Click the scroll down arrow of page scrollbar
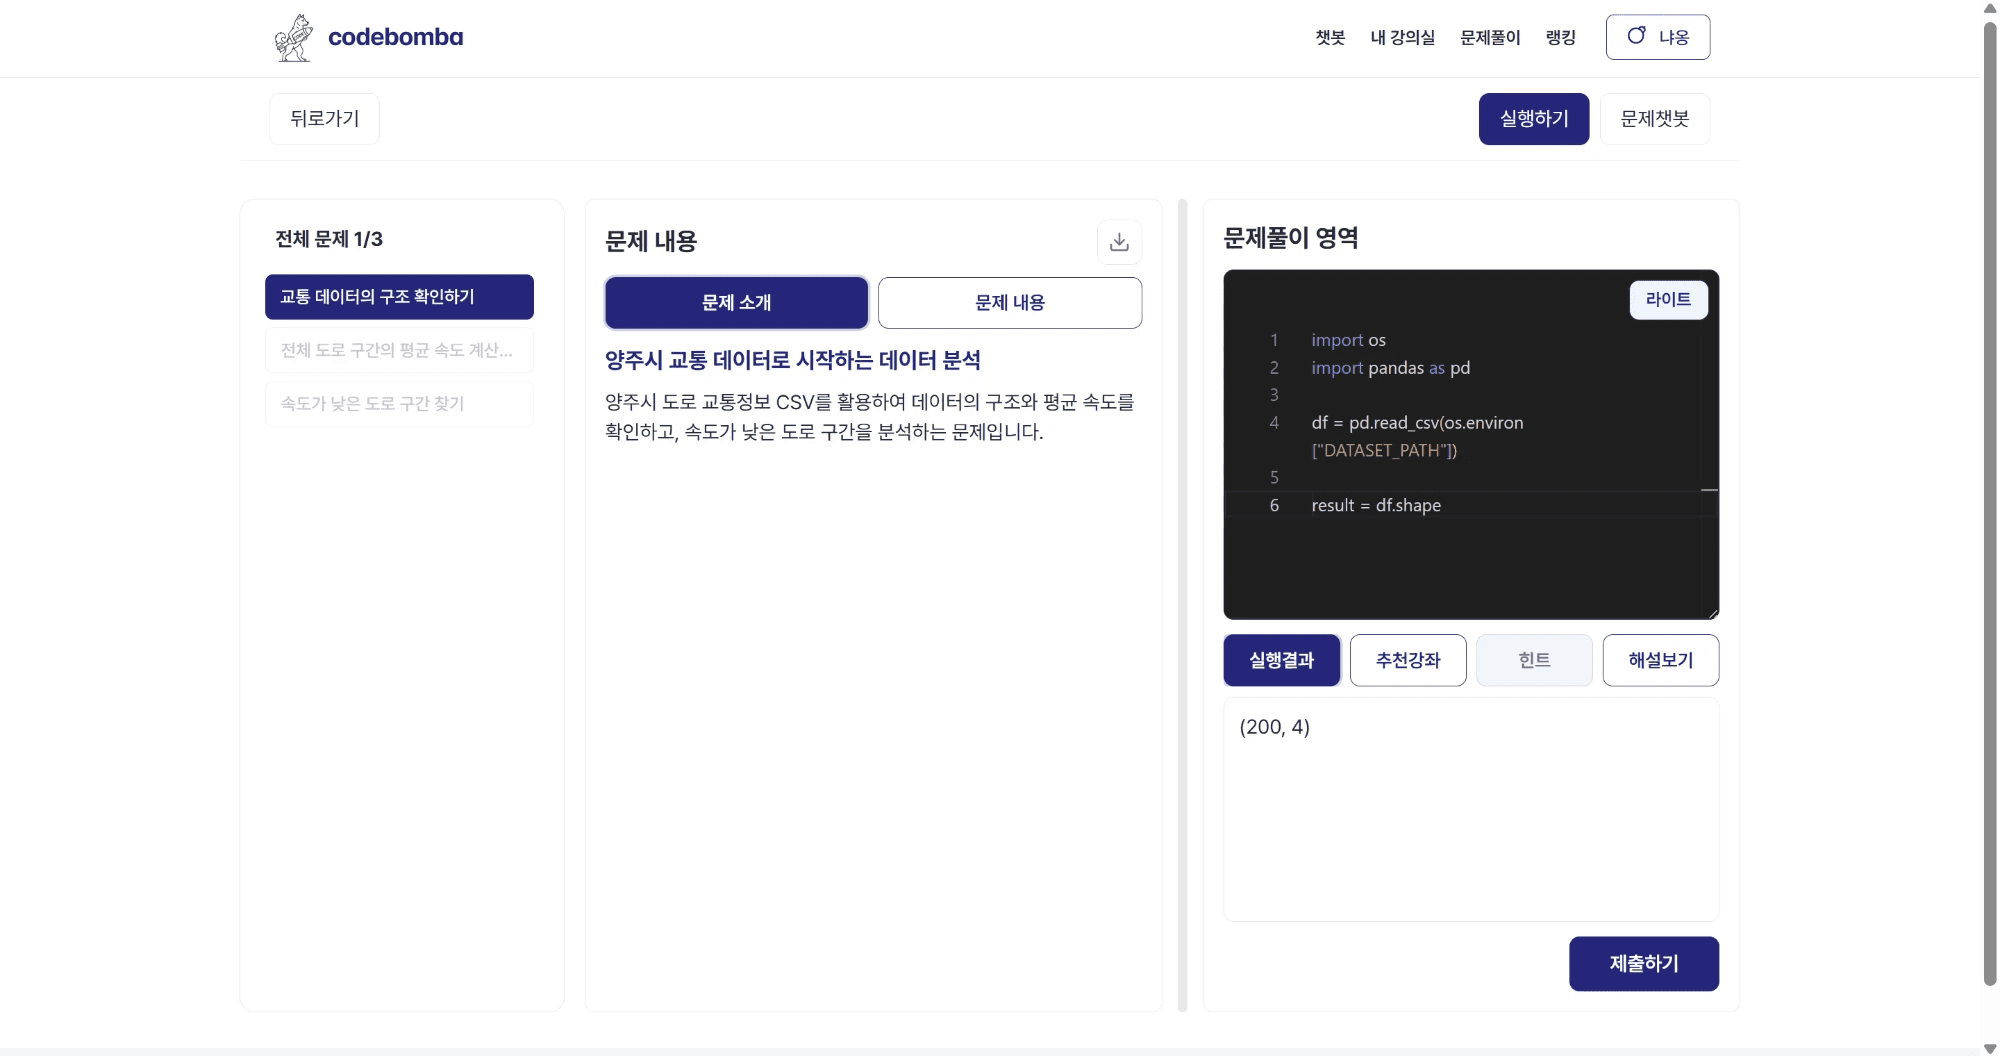This screenshot has height=1056, width=2000. click(x=1990, y=1048)
